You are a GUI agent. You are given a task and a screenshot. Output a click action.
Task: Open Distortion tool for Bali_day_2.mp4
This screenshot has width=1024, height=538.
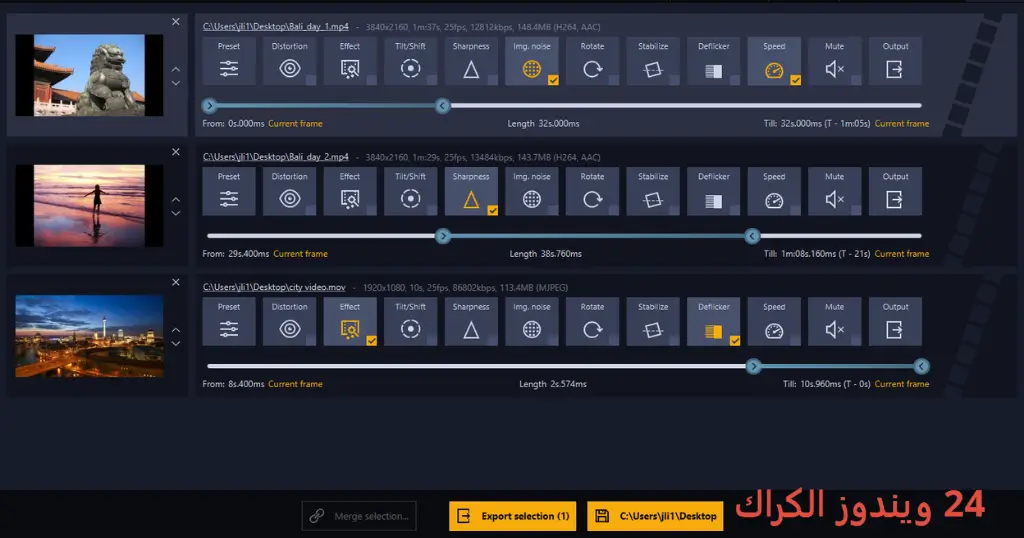coord(289,191)
